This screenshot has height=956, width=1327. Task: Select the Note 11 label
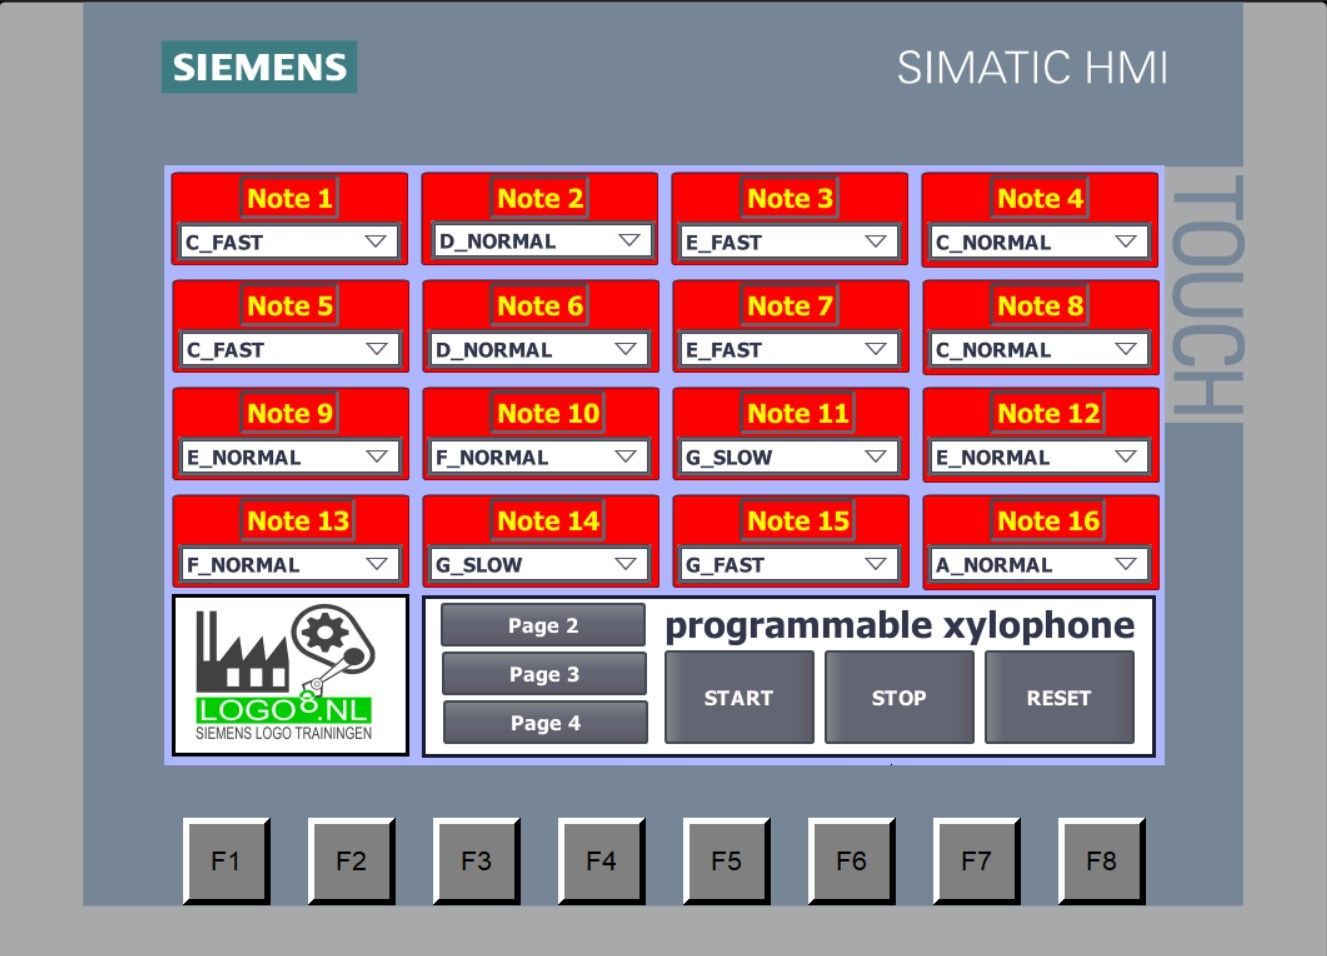click(798, 413)
